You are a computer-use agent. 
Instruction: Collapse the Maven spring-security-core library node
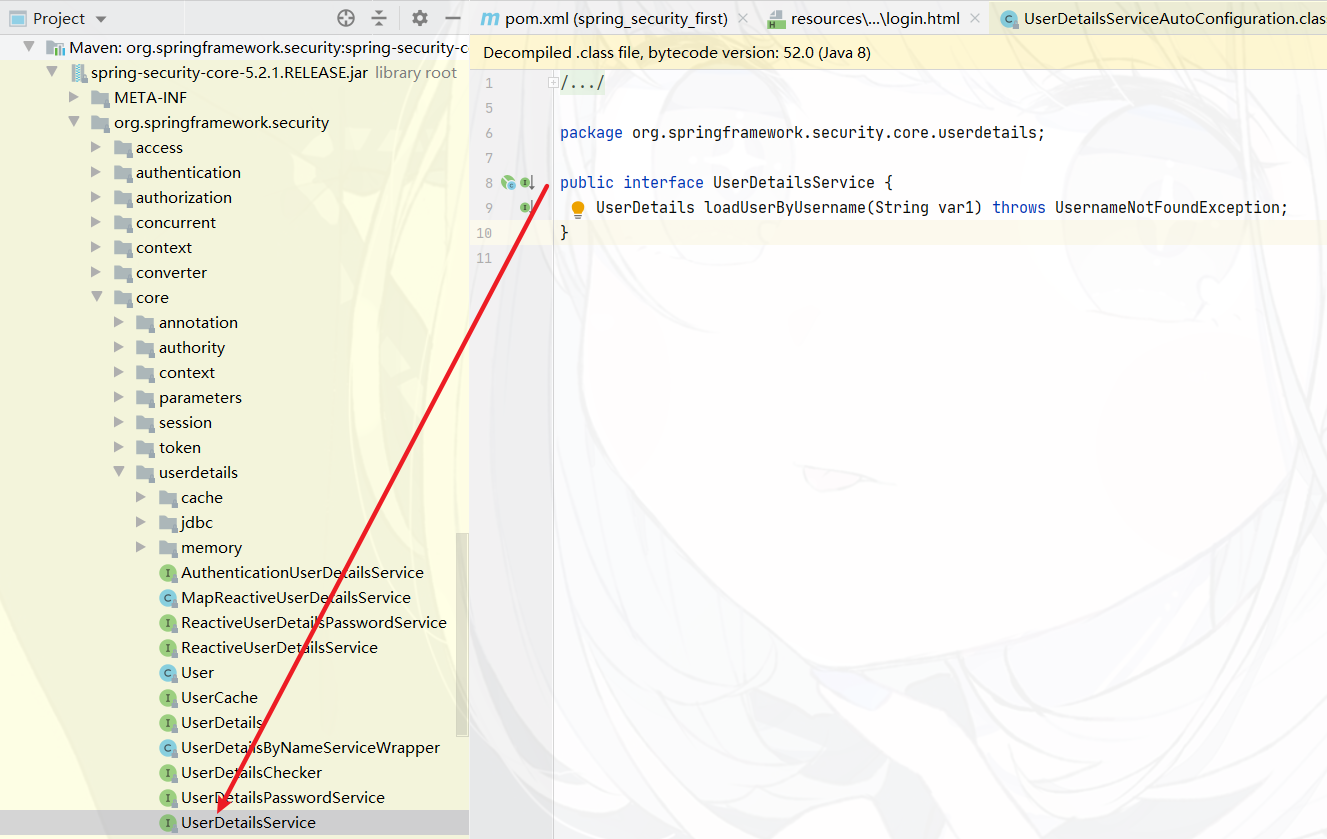pyautogui.click(x=29, y=47)
